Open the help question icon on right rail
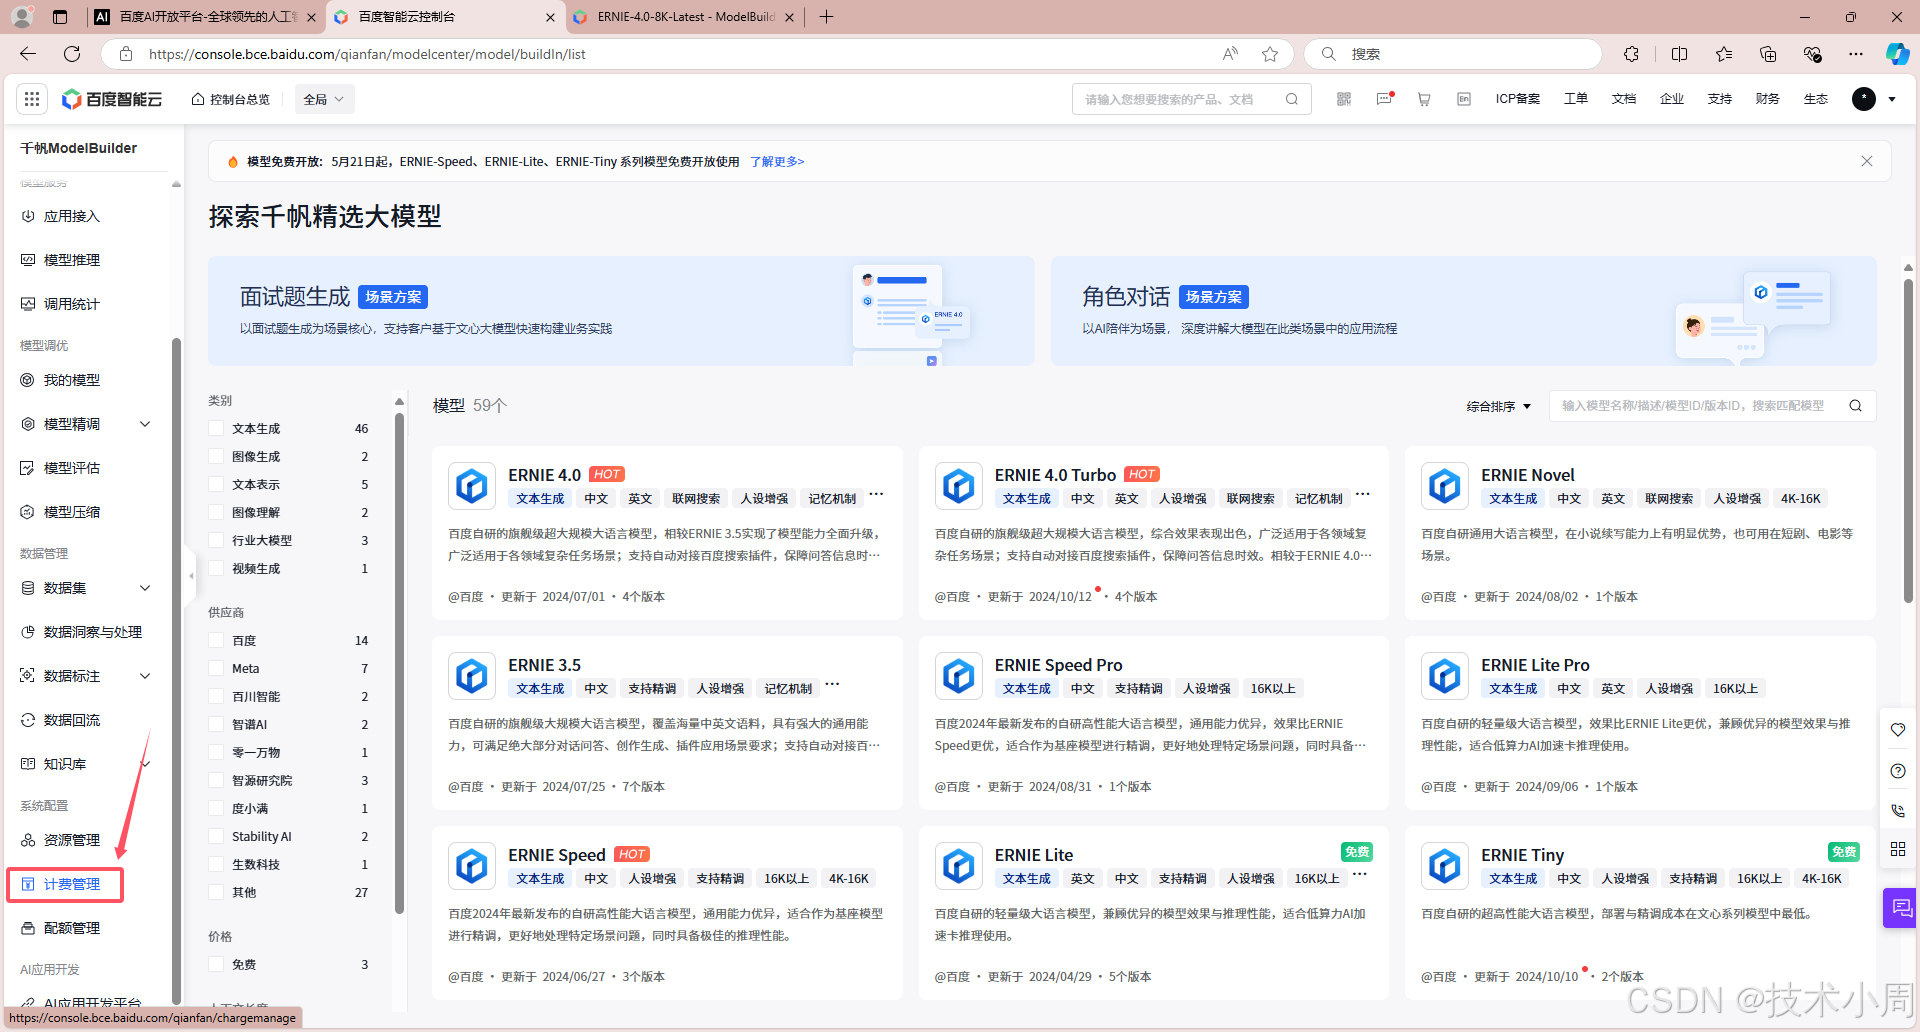Viewport: 1920px width, 1032px height. [1898, 771]
